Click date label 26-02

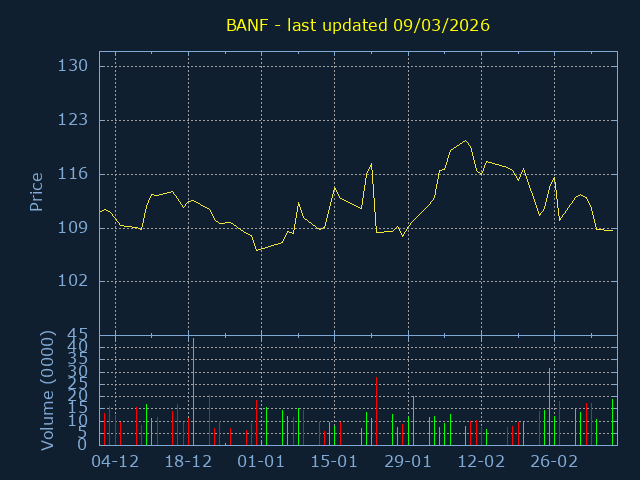(554, 462)
